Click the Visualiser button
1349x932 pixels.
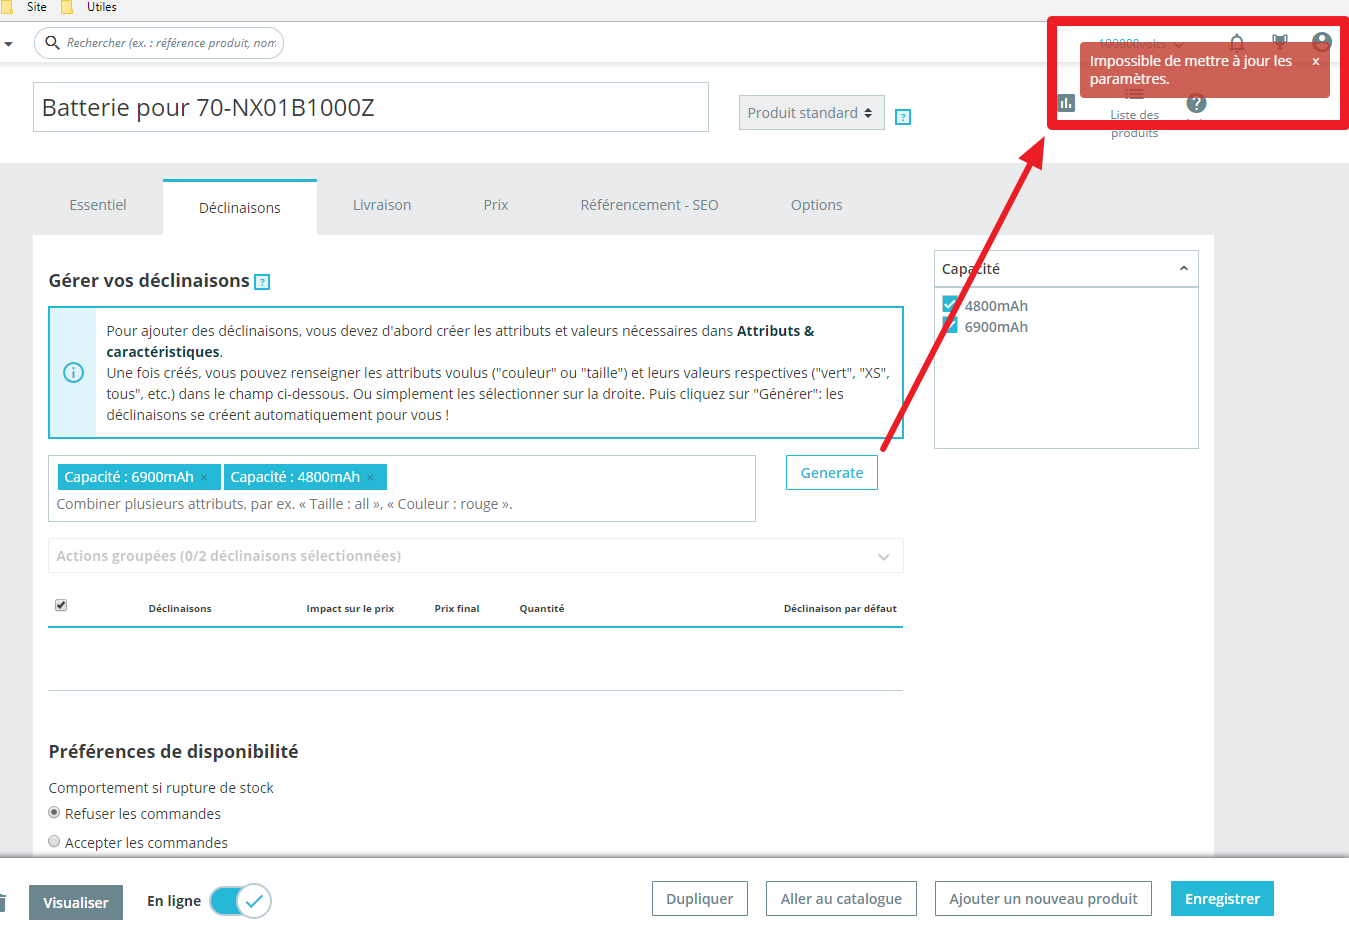pyautogui.click(x=76, y=902)
